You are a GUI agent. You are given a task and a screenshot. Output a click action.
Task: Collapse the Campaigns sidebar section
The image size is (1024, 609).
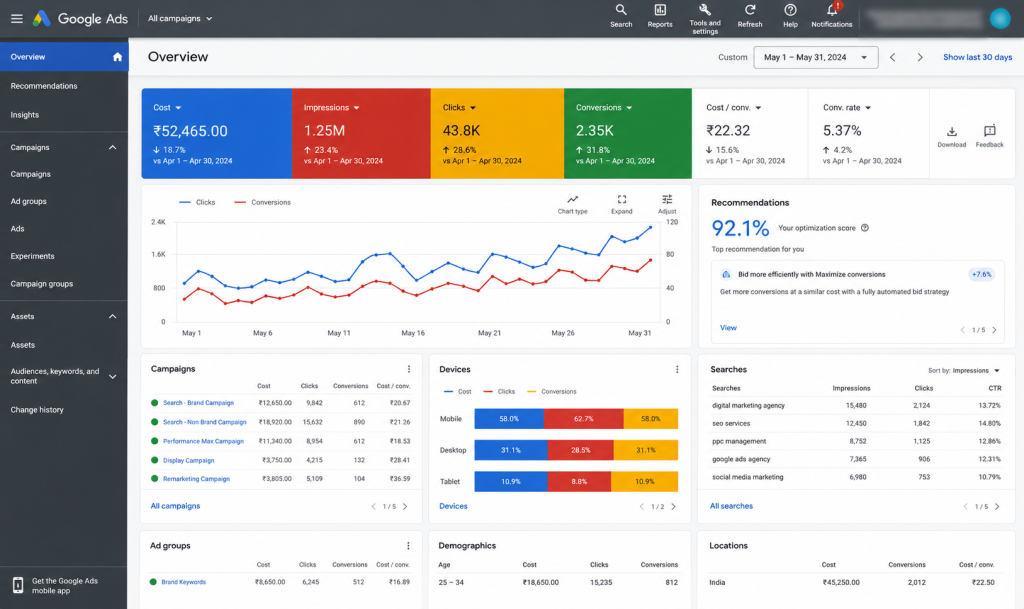[112, 148]
